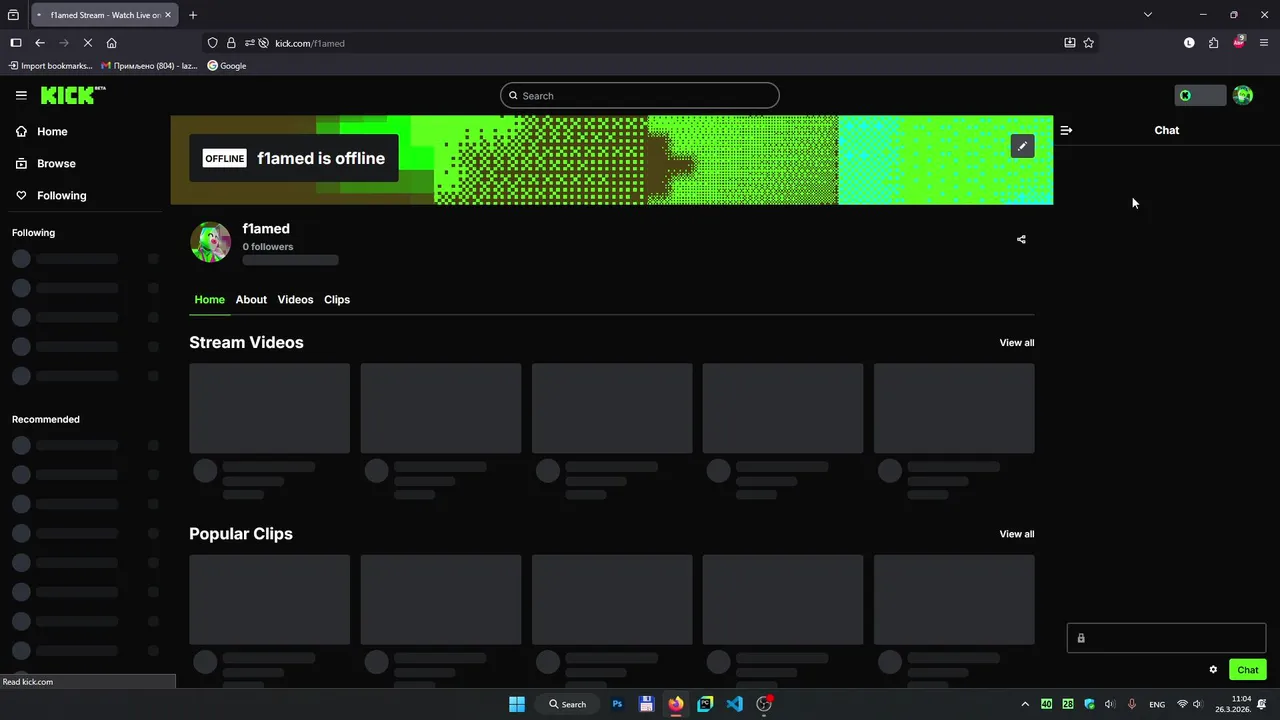
Task: Open the browser home page
Action: [x=111, y=43]
